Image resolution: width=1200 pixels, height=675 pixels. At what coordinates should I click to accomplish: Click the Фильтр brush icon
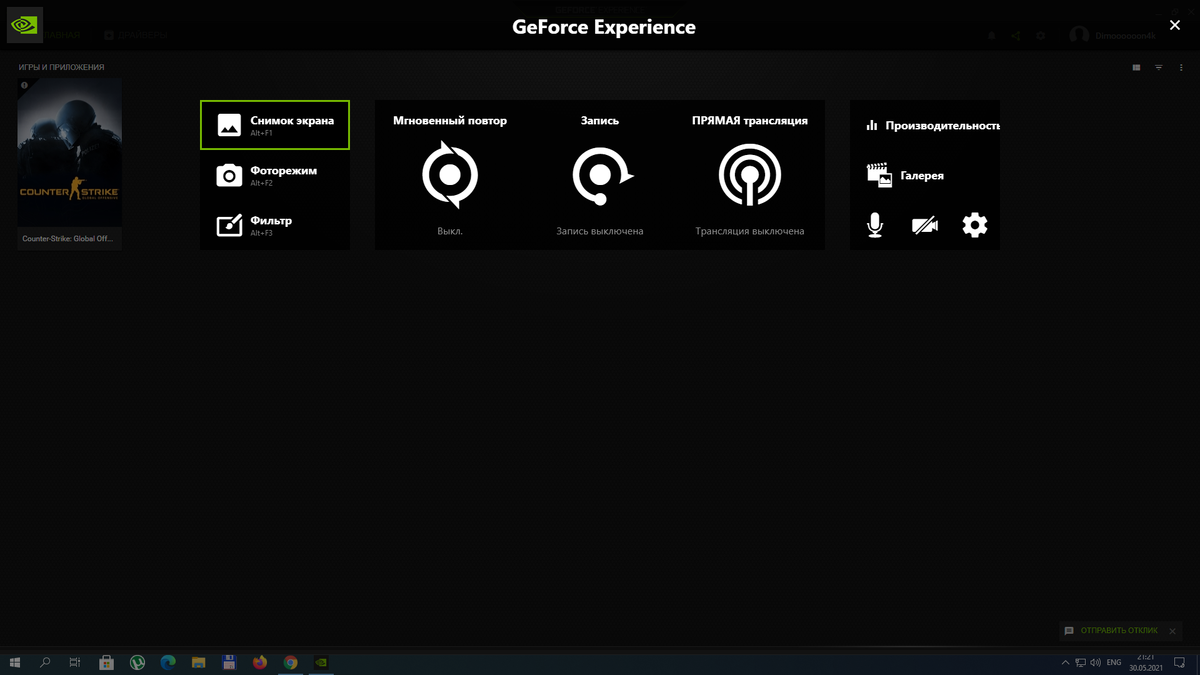point(229,225)
